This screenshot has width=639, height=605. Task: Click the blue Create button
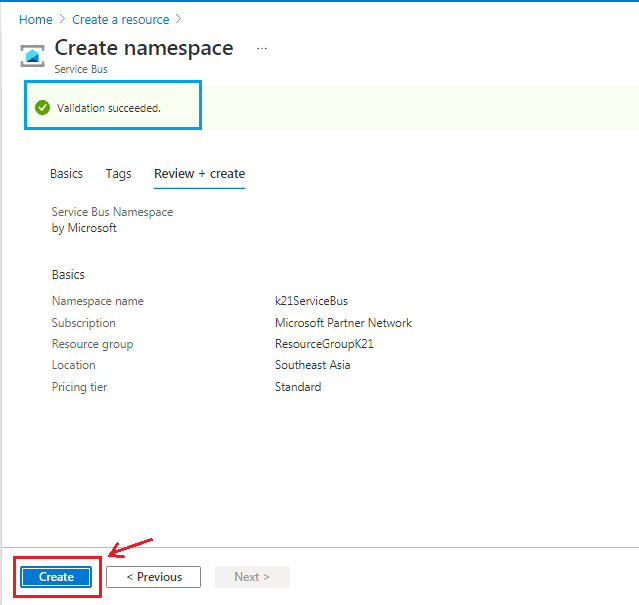point(56,577)
